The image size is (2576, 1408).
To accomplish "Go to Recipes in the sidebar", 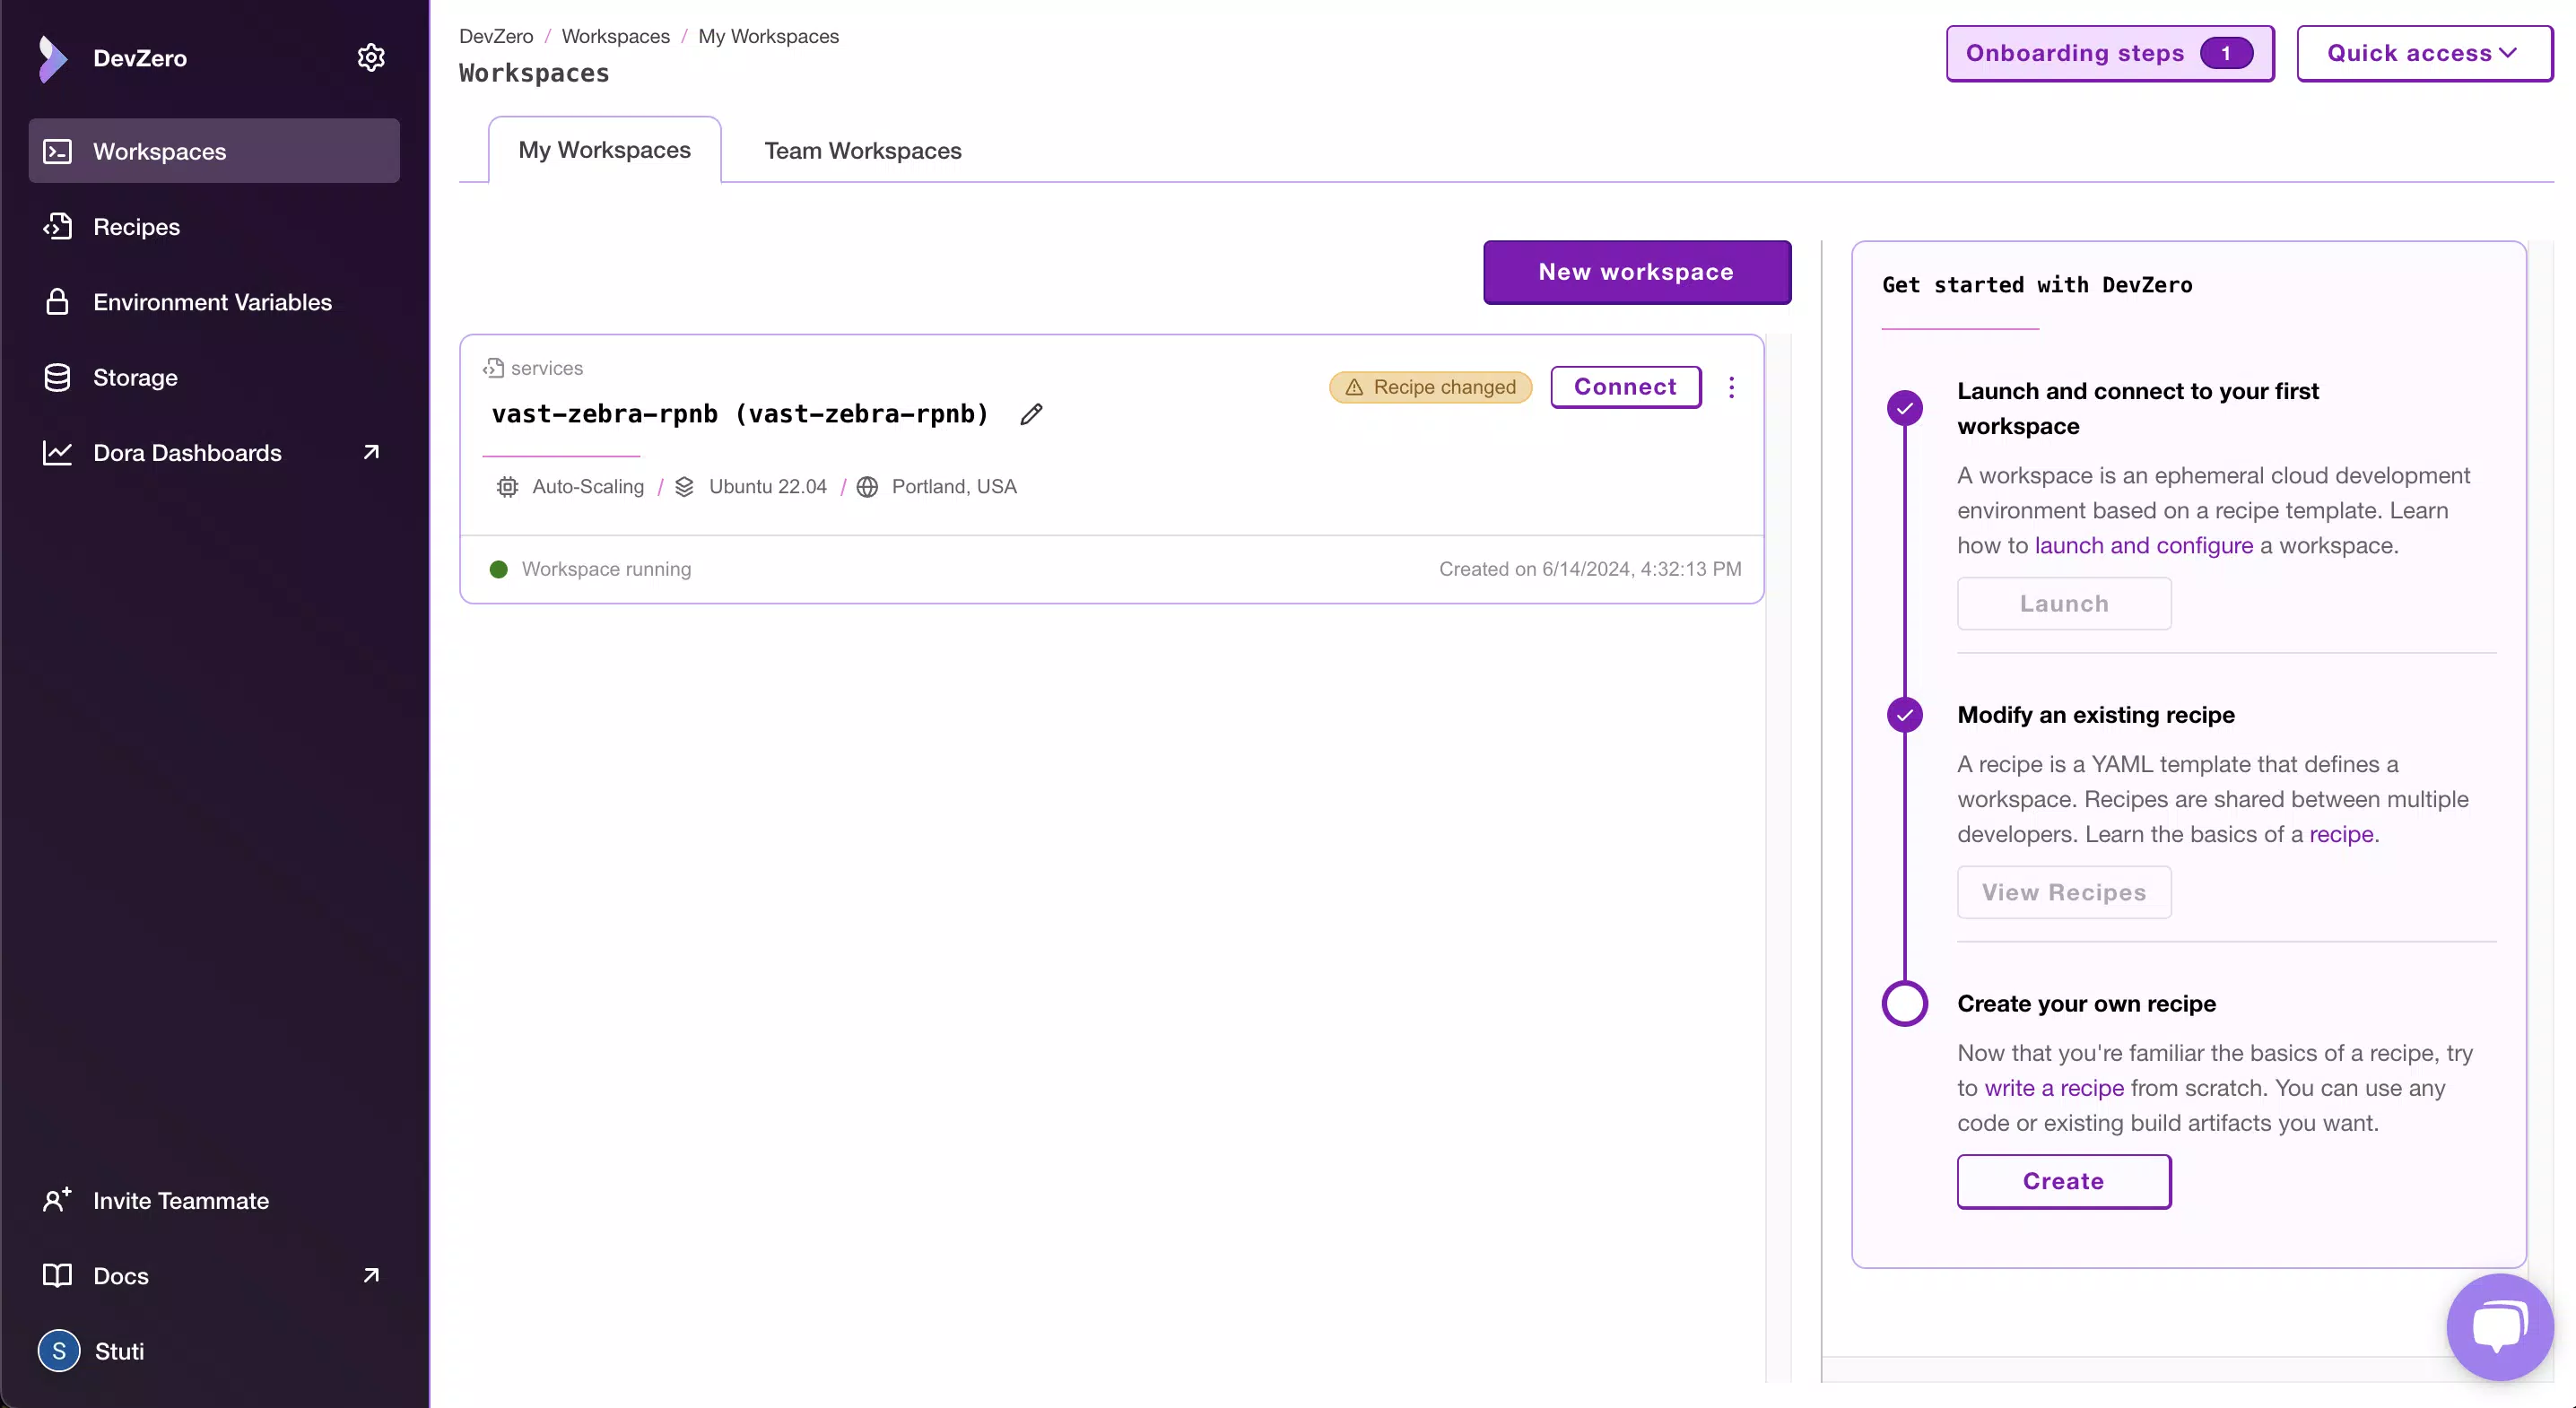I will point(214,227).
